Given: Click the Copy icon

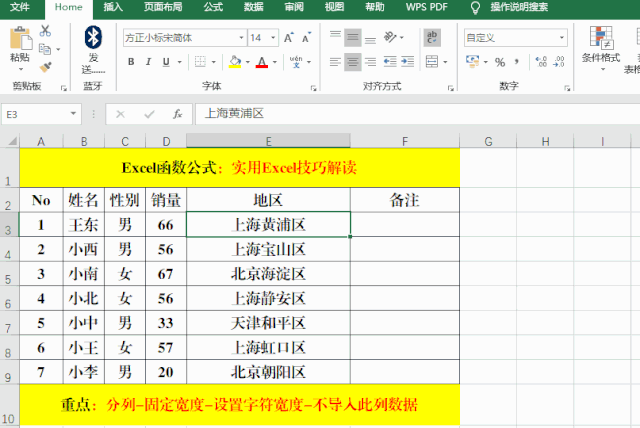Looking at the screenshot, I should click(44, 49).
